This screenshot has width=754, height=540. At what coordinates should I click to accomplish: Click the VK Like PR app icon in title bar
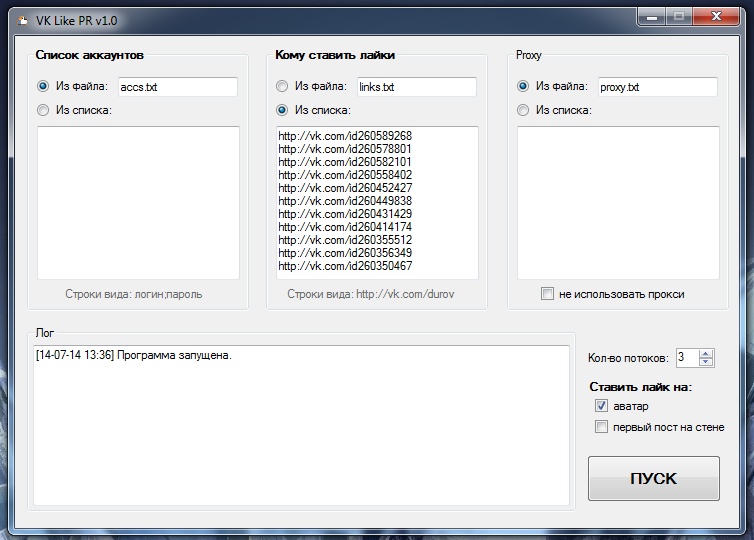23,21
